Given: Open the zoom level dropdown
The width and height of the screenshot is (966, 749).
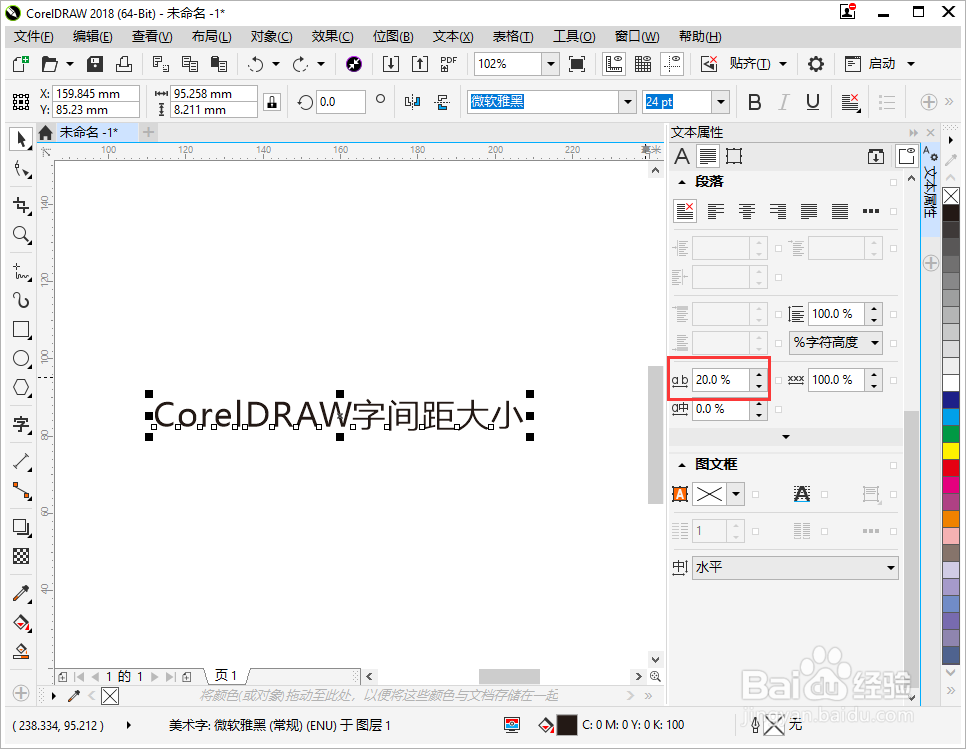Looking at the screenshot, I should [x=551, y=63].
